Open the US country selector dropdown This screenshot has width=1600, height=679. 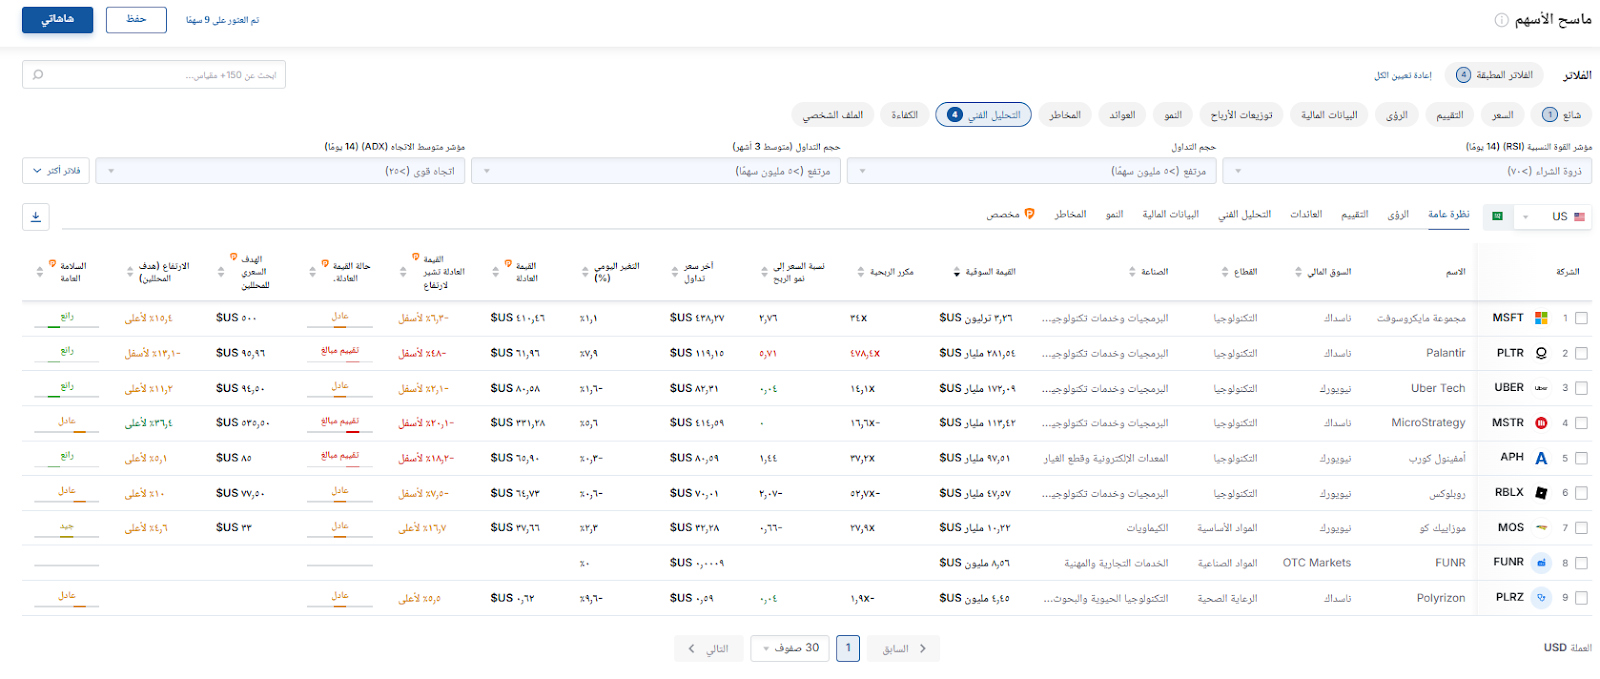pos(1552,216)
